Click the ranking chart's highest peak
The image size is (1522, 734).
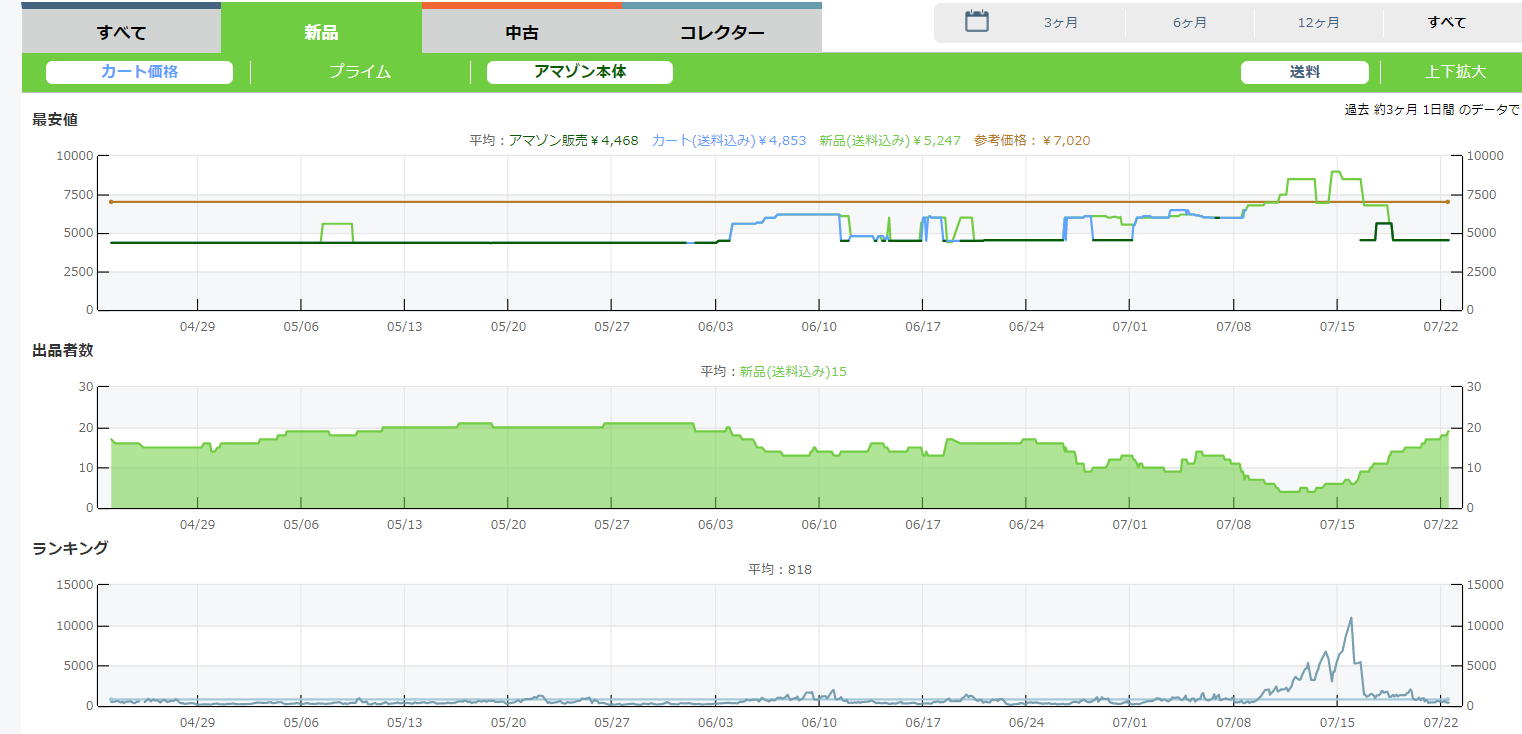coord(1351,619)
